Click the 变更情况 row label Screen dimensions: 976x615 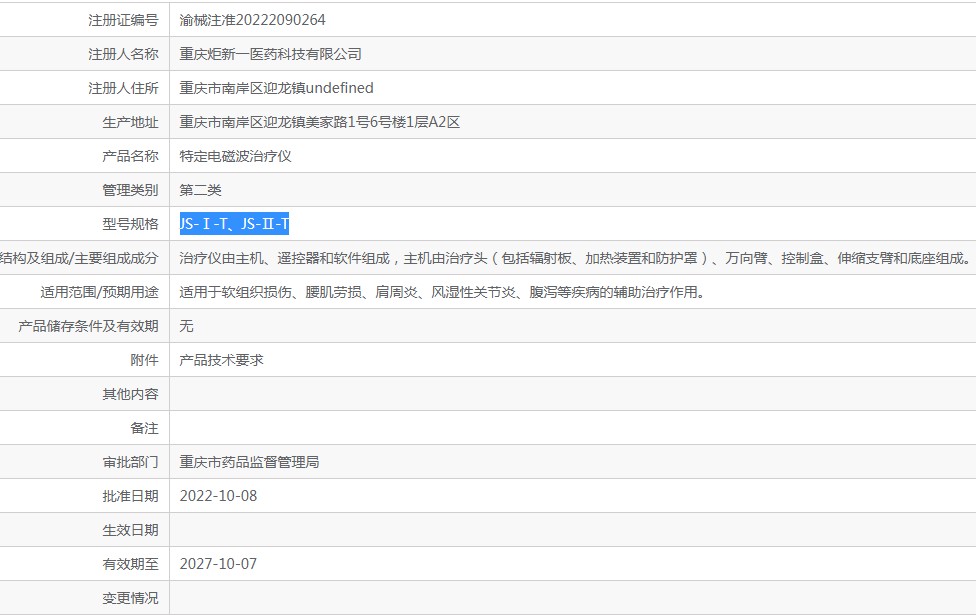pos(130,598)
